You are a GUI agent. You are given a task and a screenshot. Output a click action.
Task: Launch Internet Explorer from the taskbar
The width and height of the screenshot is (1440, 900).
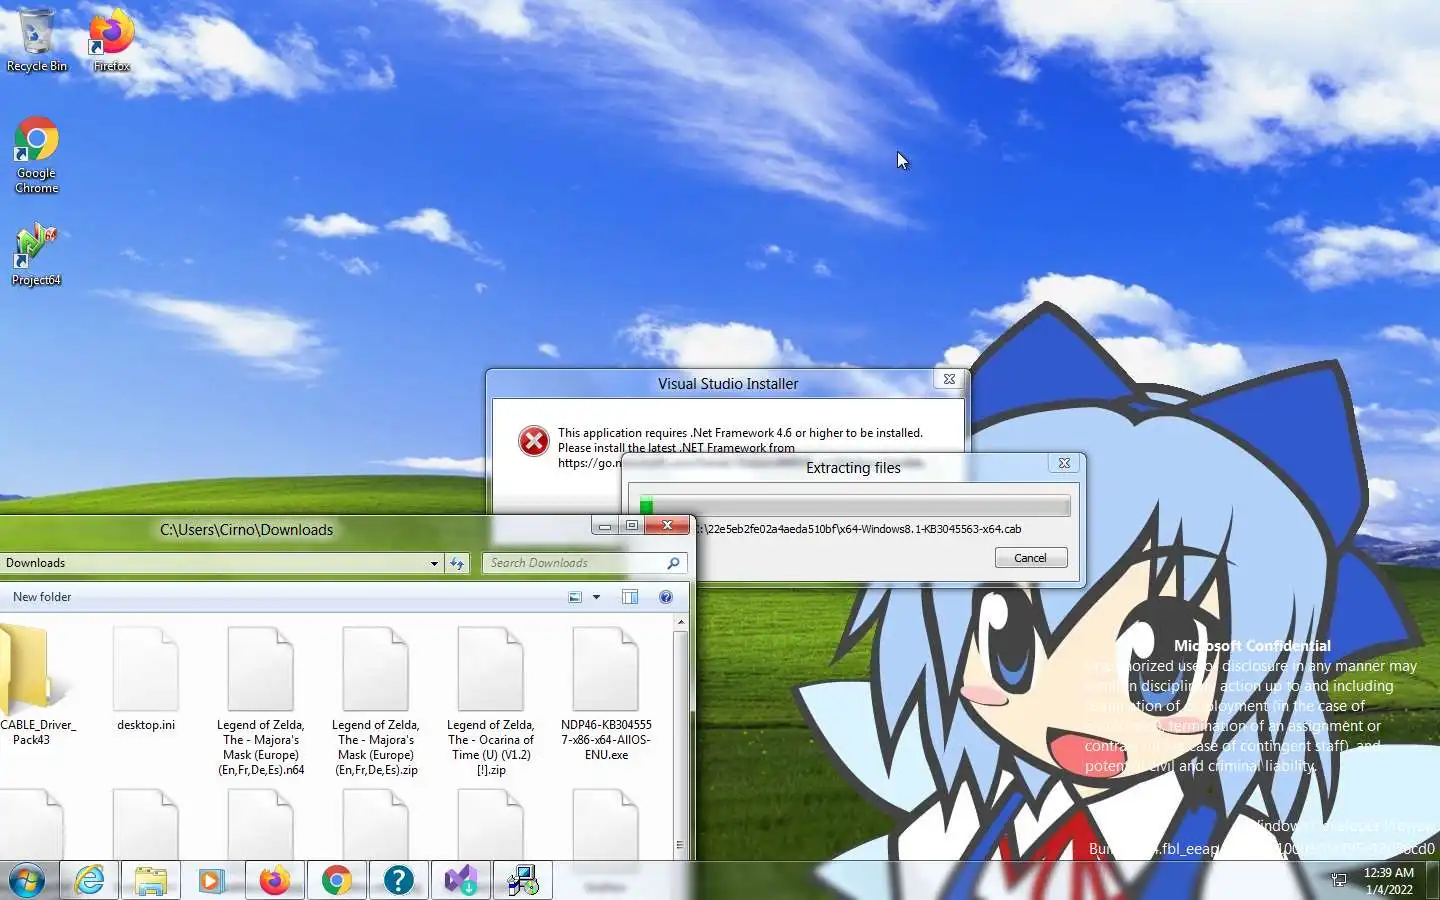(89, 881)
